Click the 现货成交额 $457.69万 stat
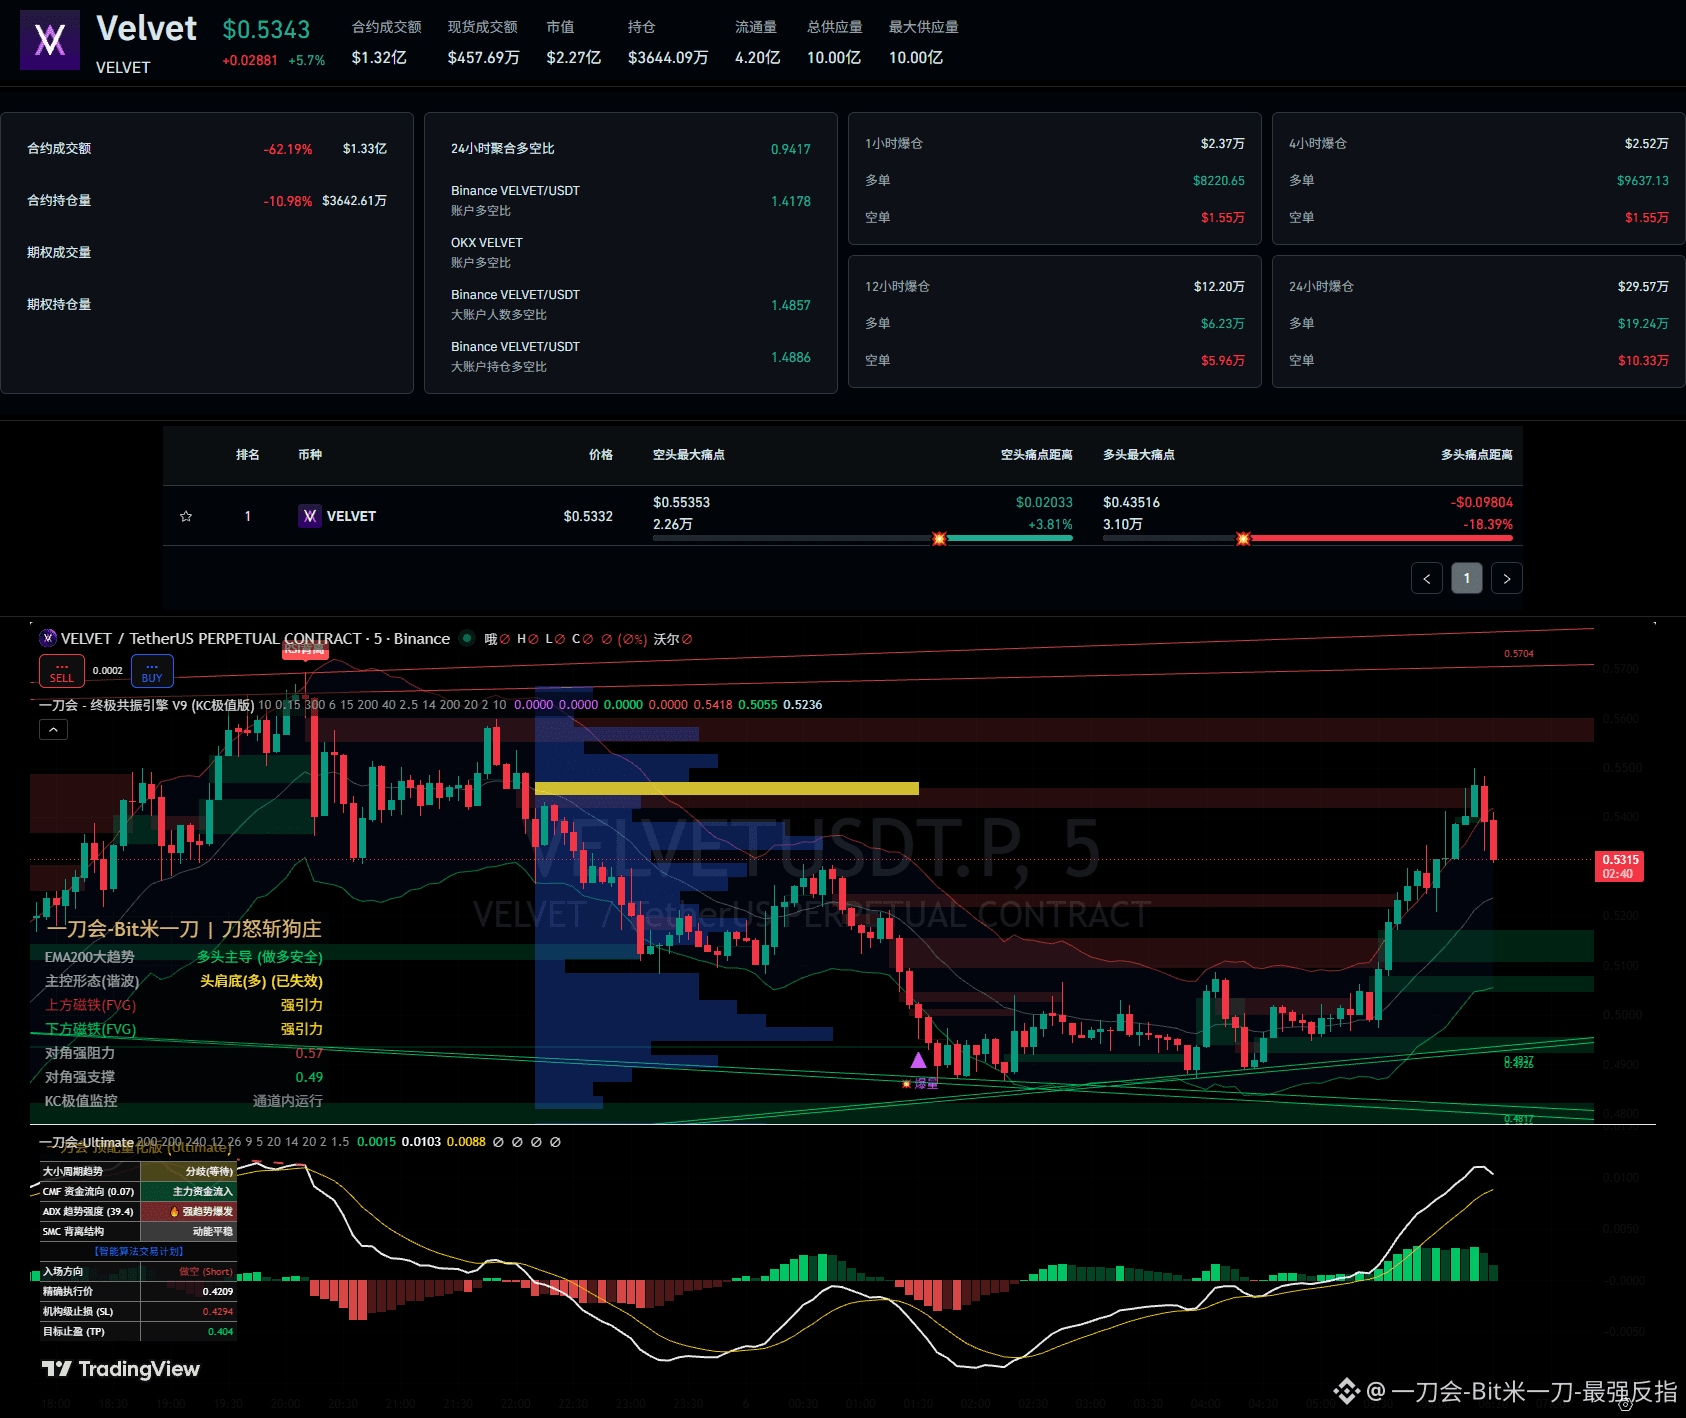 tap(483, 42)
